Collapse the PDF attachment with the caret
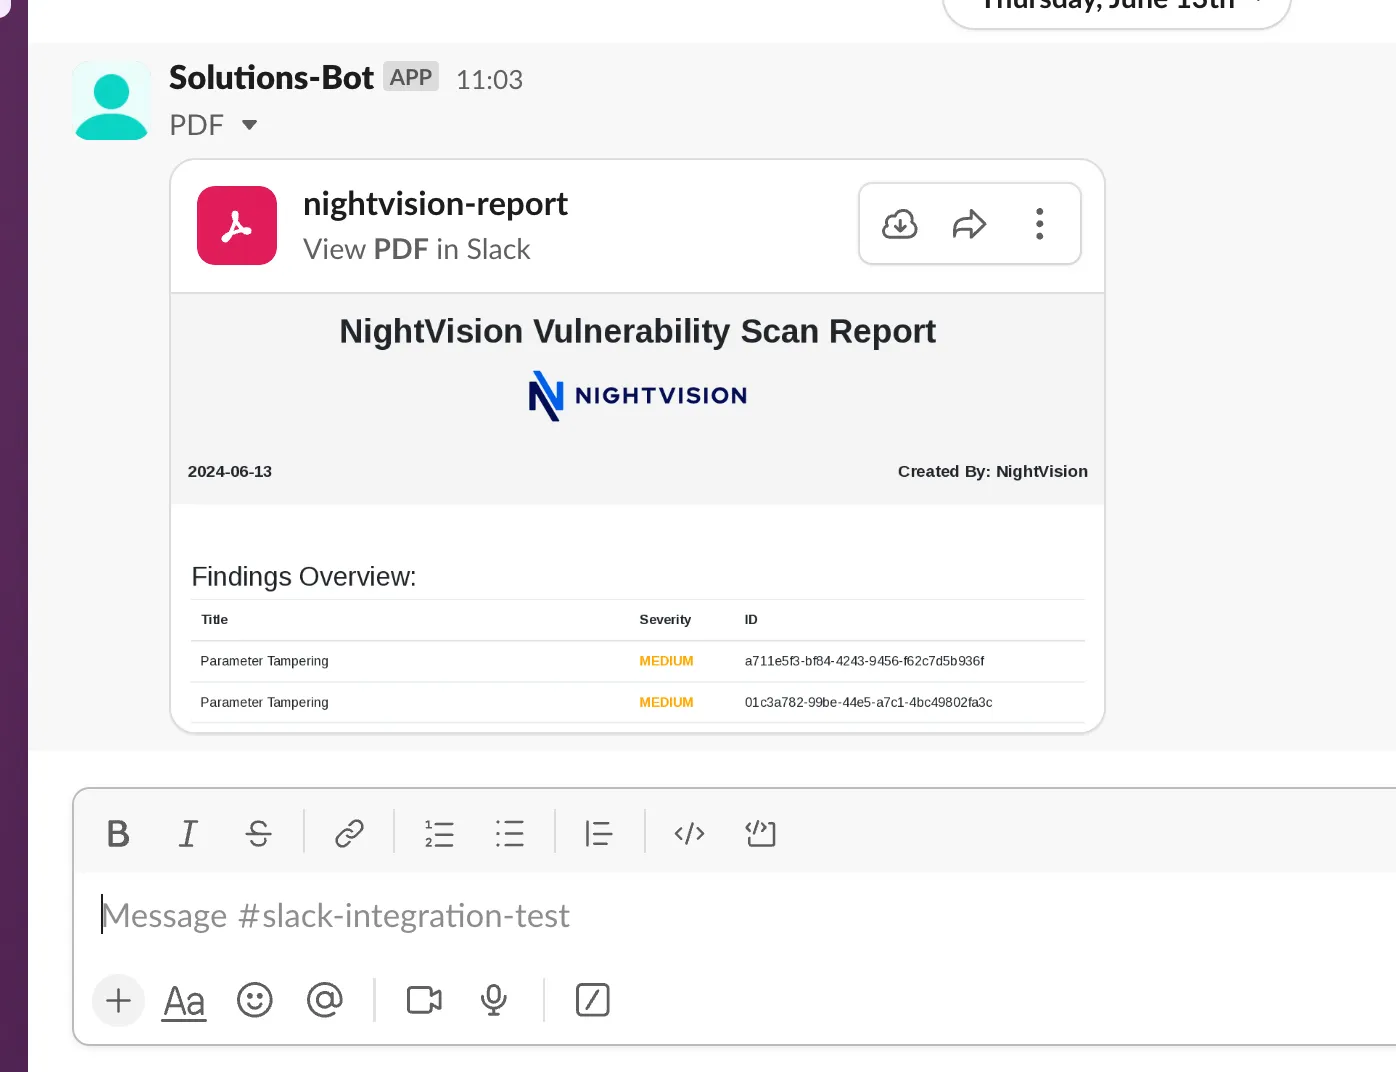Screen dimensions: 1396x1072 pyautogui.click(x=250, y=125)
